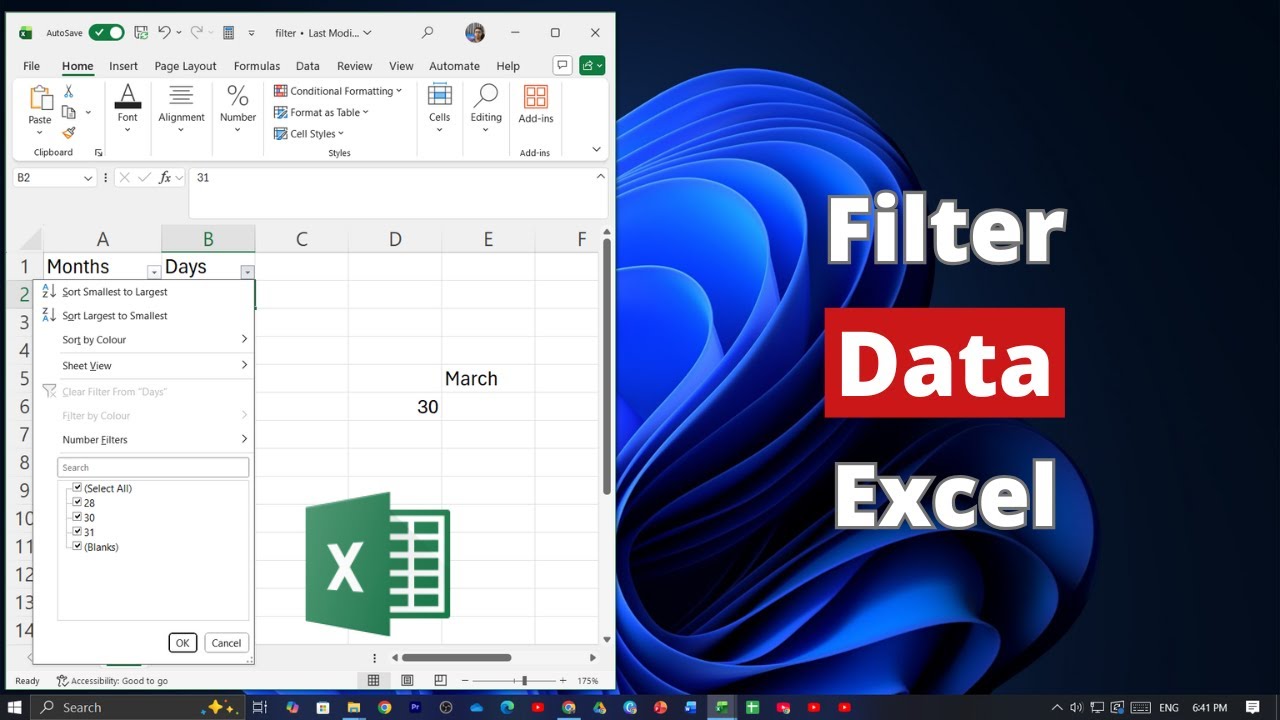The width and height of the screenshot is (1280, 720).
Task: Switch to Page Break Preview in status bar
Action: point(440,680)
